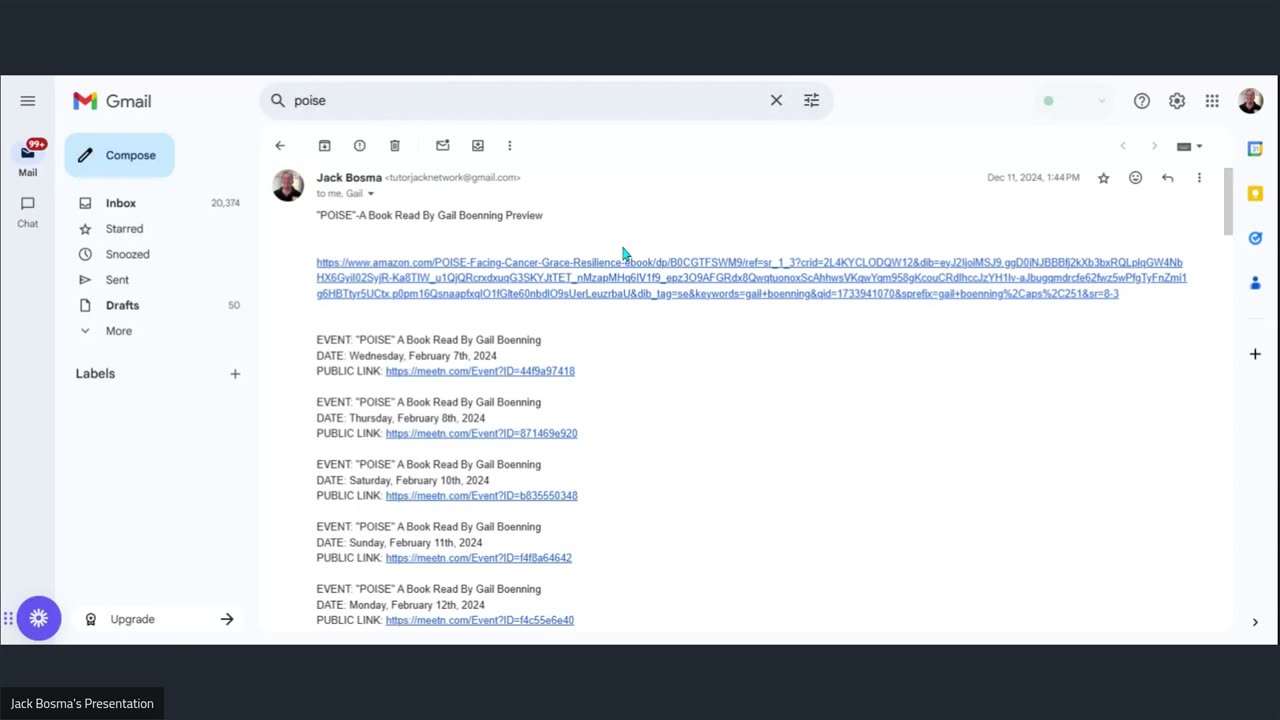Click the search mail input field
The height and width of the screenshot is (720, 1280).
click(x=525, y=100)
